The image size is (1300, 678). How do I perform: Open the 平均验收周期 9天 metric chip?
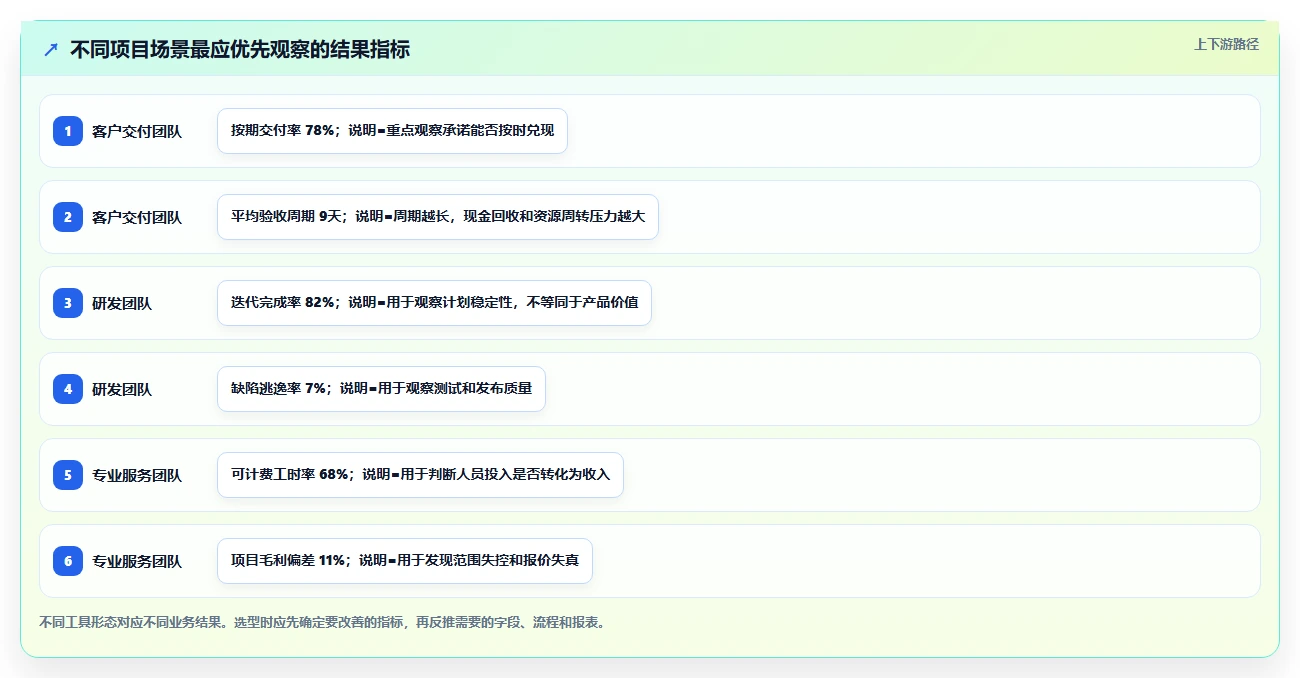pyautogui.click(x=438, y=217)
